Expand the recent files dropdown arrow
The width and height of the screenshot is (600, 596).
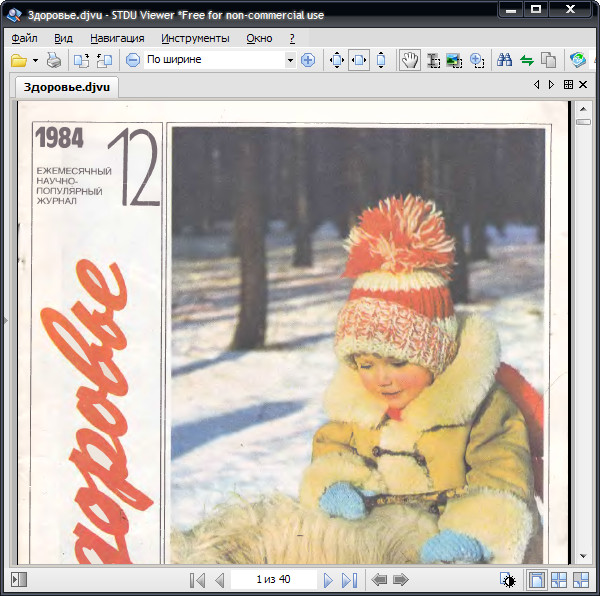35,60
